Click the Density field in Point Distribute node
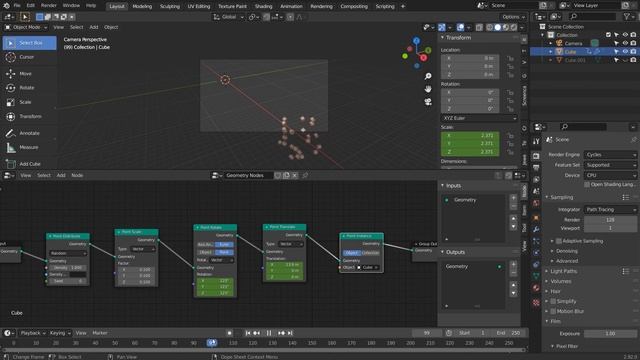The height and width of the screenshot is (360, 640). point(68,268)
